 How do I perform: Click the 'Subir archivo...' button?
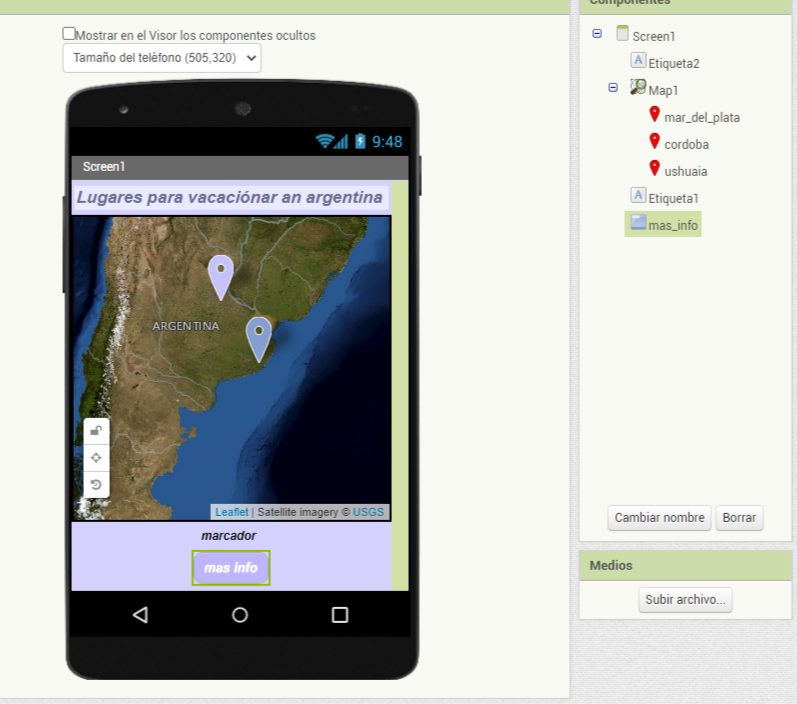pos(685,600)
